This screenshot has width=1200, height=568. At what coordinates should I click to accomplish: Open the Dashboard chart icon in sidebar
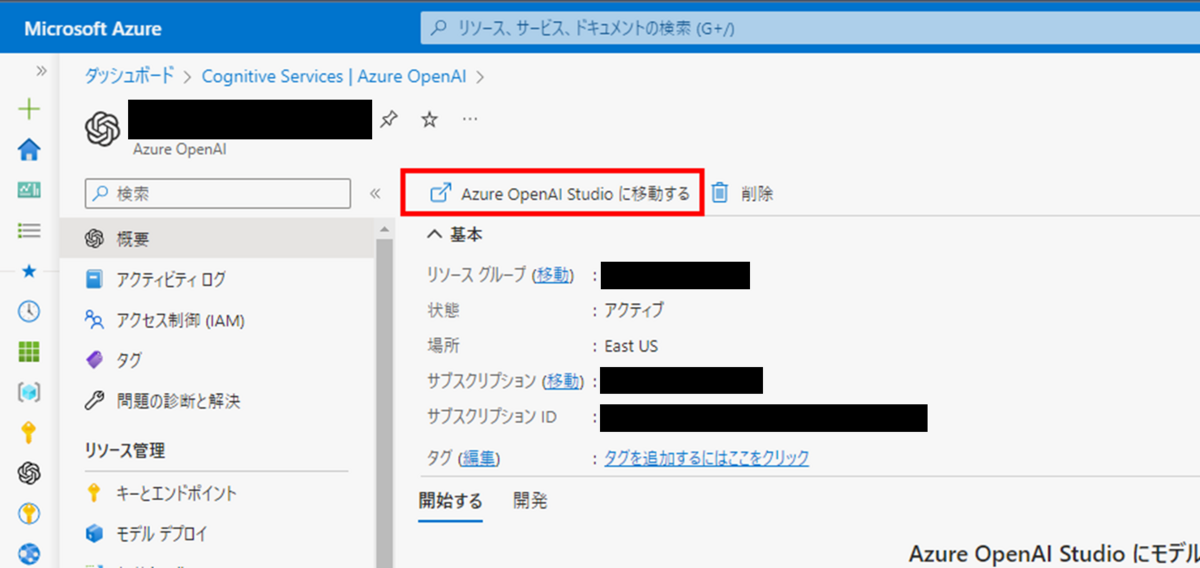coord(30,190)
